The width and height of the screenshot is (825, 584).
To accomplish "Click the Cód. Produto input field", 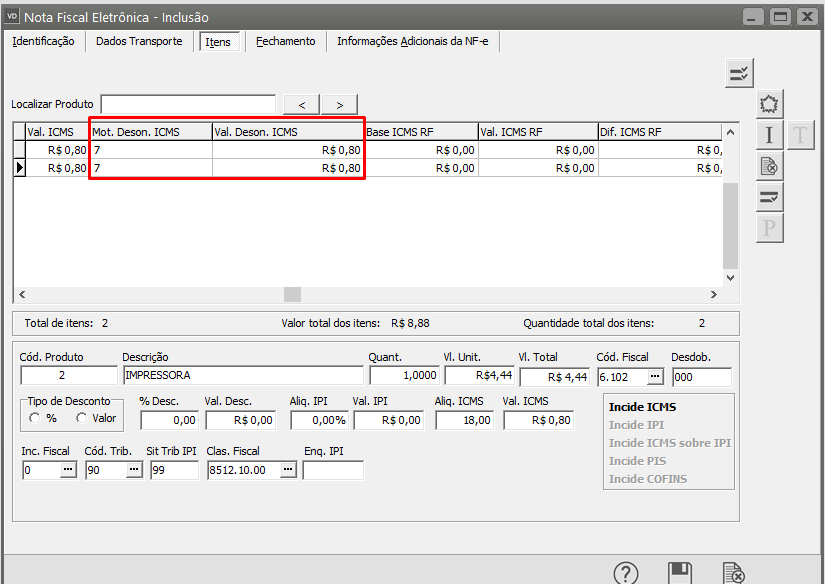I will pyautogui.click(x=69, y=375).
